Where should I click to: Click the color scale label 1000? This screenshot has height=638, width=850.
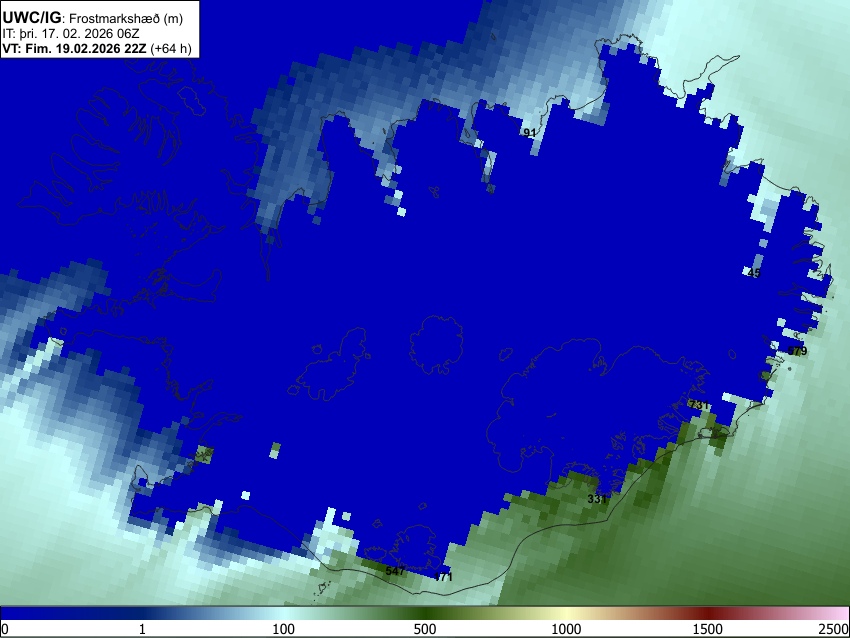(566, 629)
